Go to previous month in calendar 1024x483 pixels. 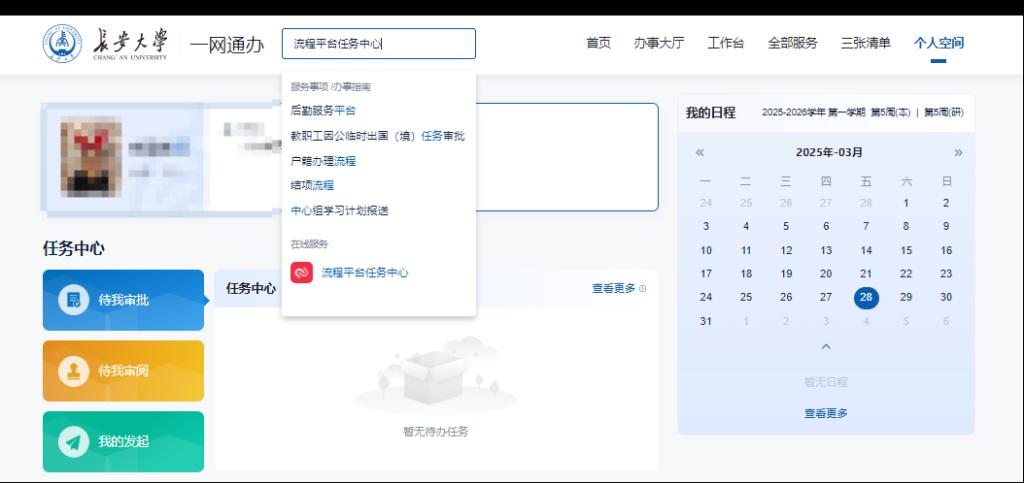pyautogui.click(x=700, y=153)
